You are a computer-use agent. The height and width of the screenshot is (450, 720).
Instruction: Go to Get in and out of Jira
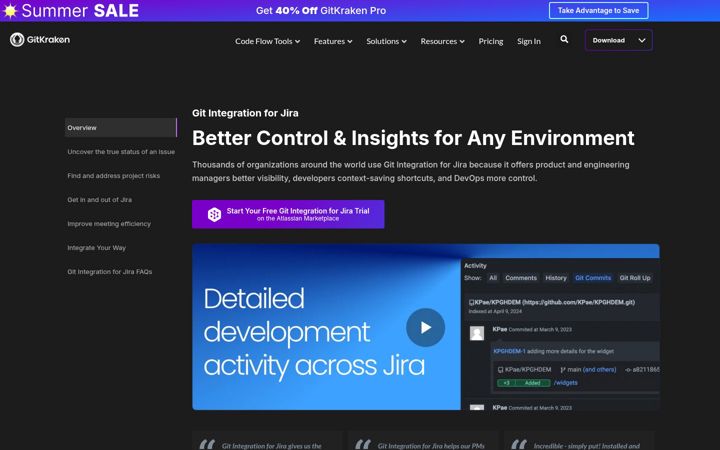pos(99,200)
